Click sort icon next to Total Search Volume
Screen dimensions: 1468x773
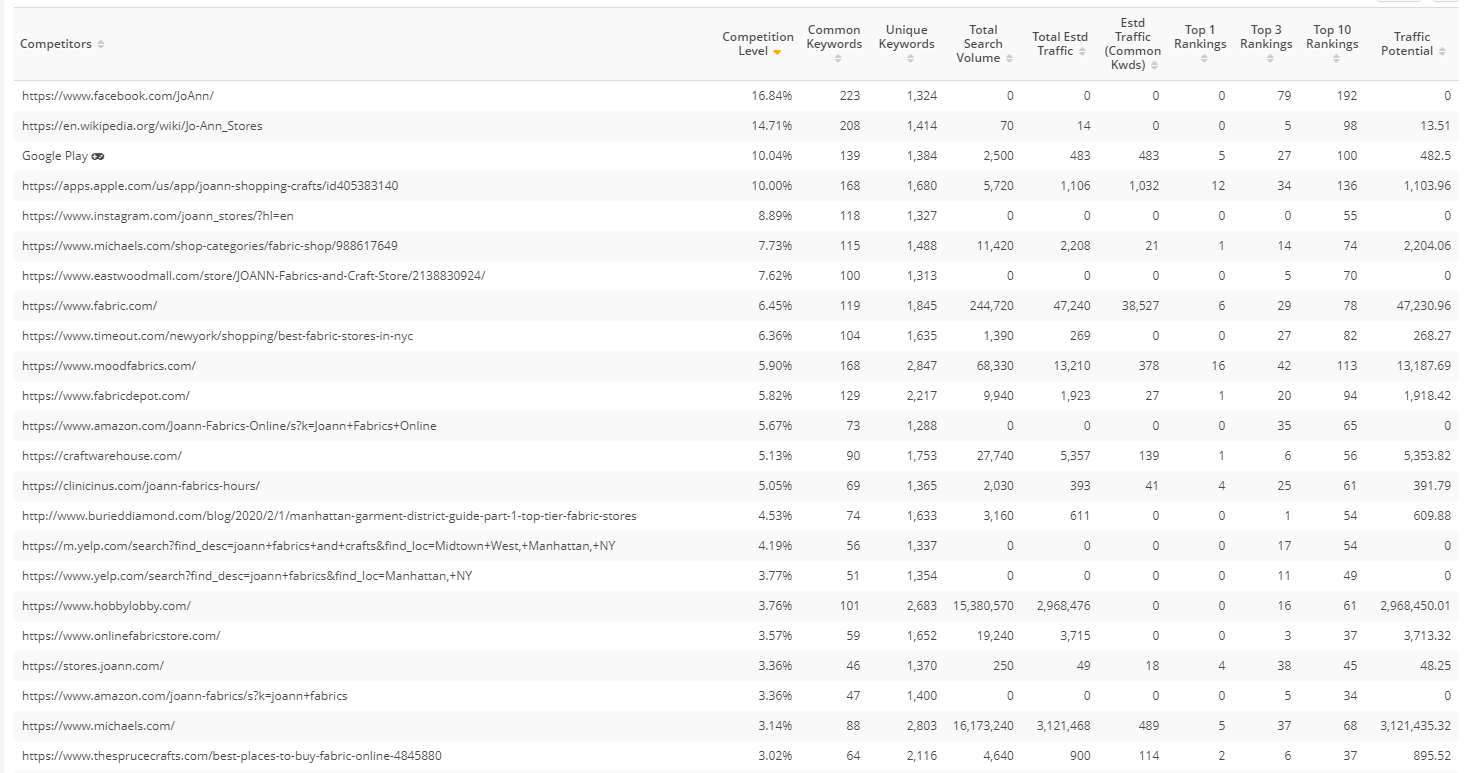[x=1009, y=59]
